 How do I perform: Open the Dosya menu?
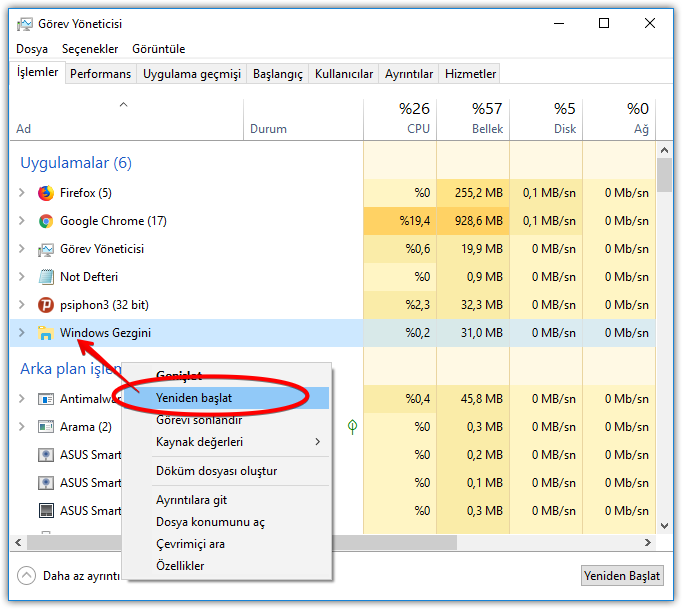(32, 49)
